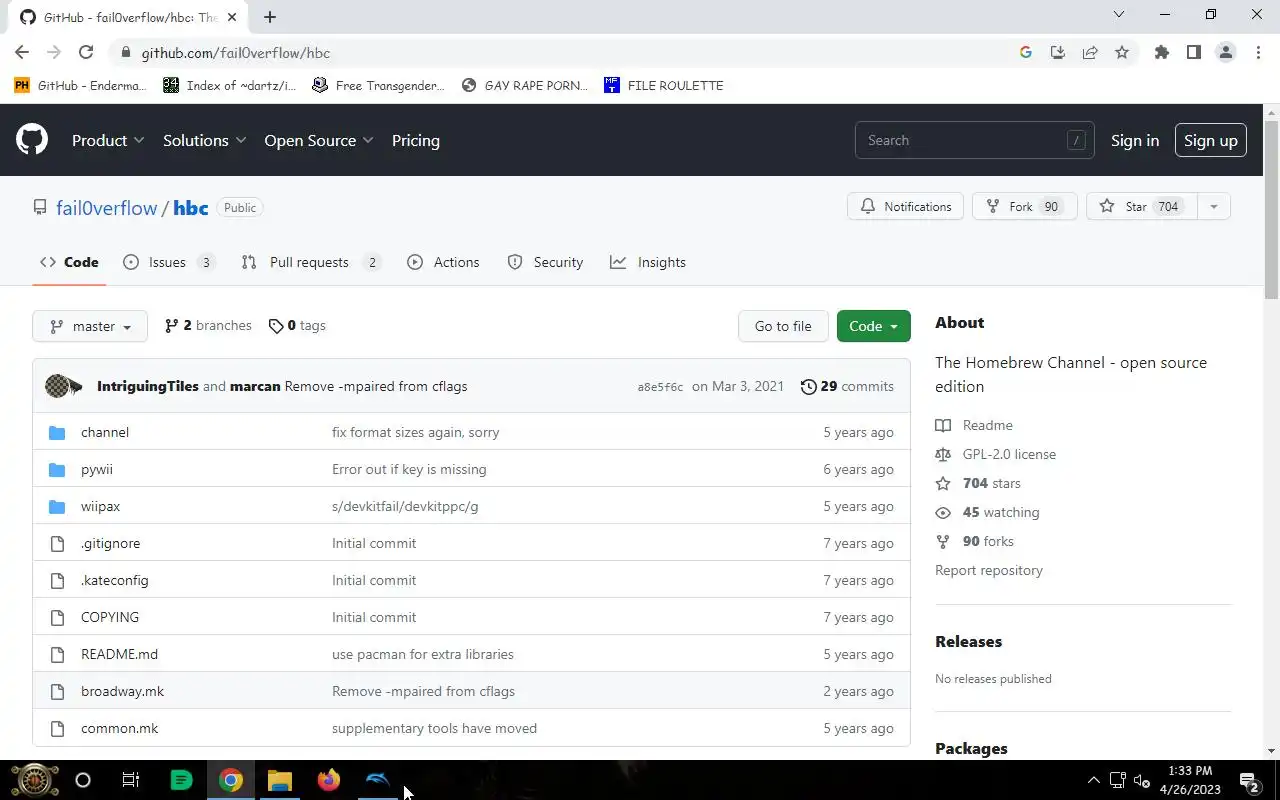Expand the Product menu

108,140
